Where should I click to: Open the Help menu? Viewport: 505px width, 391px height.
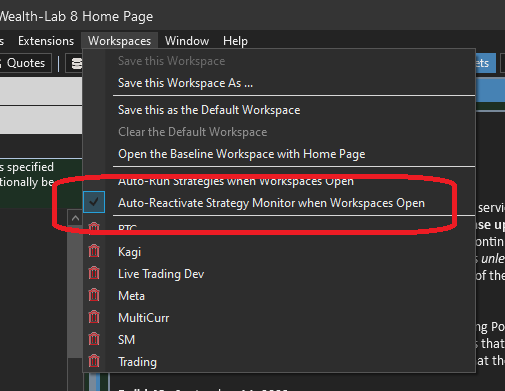point(235,41)
